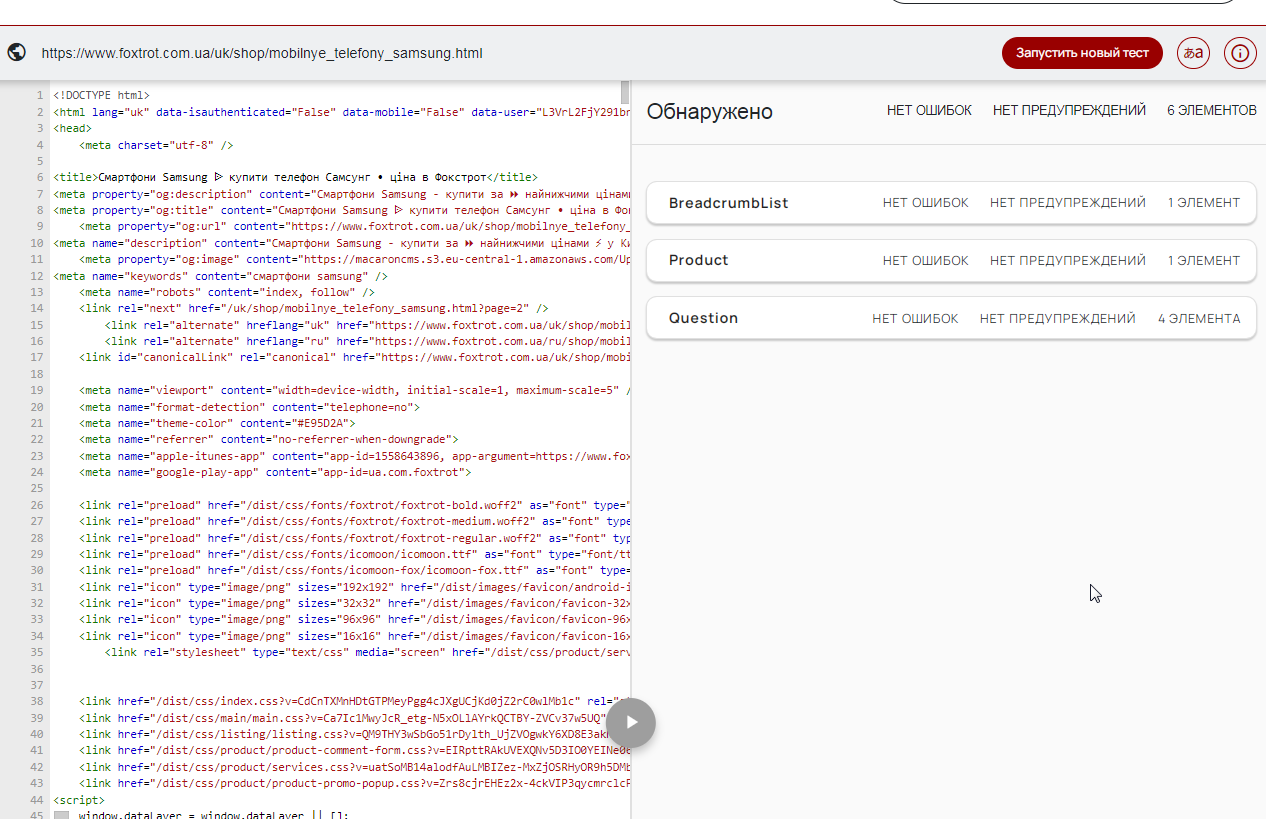Open the language selector icon
1266x819 pixels.
pyautogui.click(x=1193, y=53)
